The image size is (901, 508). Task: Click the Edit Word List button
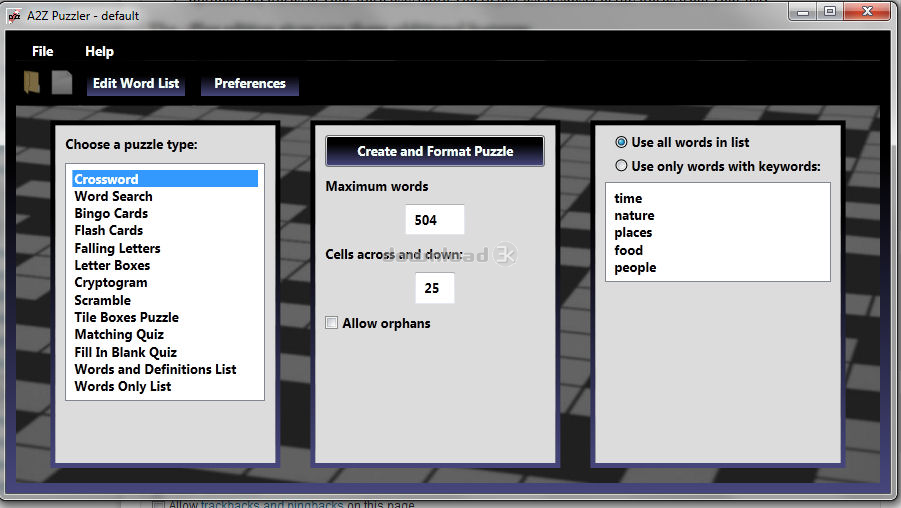click(x=136, y=84)
